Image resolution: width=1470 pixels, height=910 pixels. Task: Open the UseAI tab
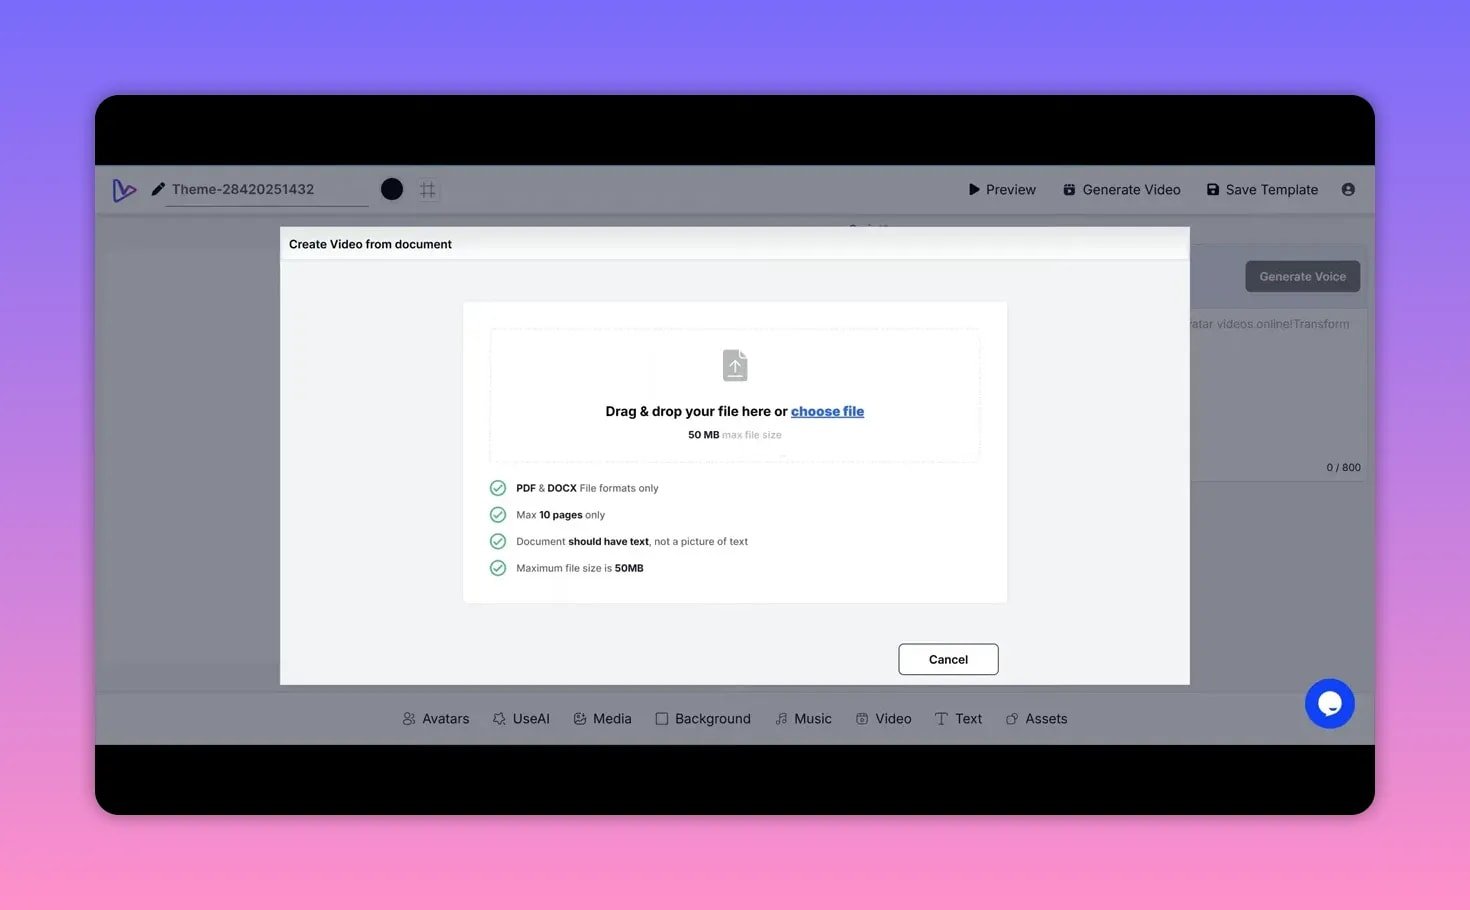[x=521, y=719]
